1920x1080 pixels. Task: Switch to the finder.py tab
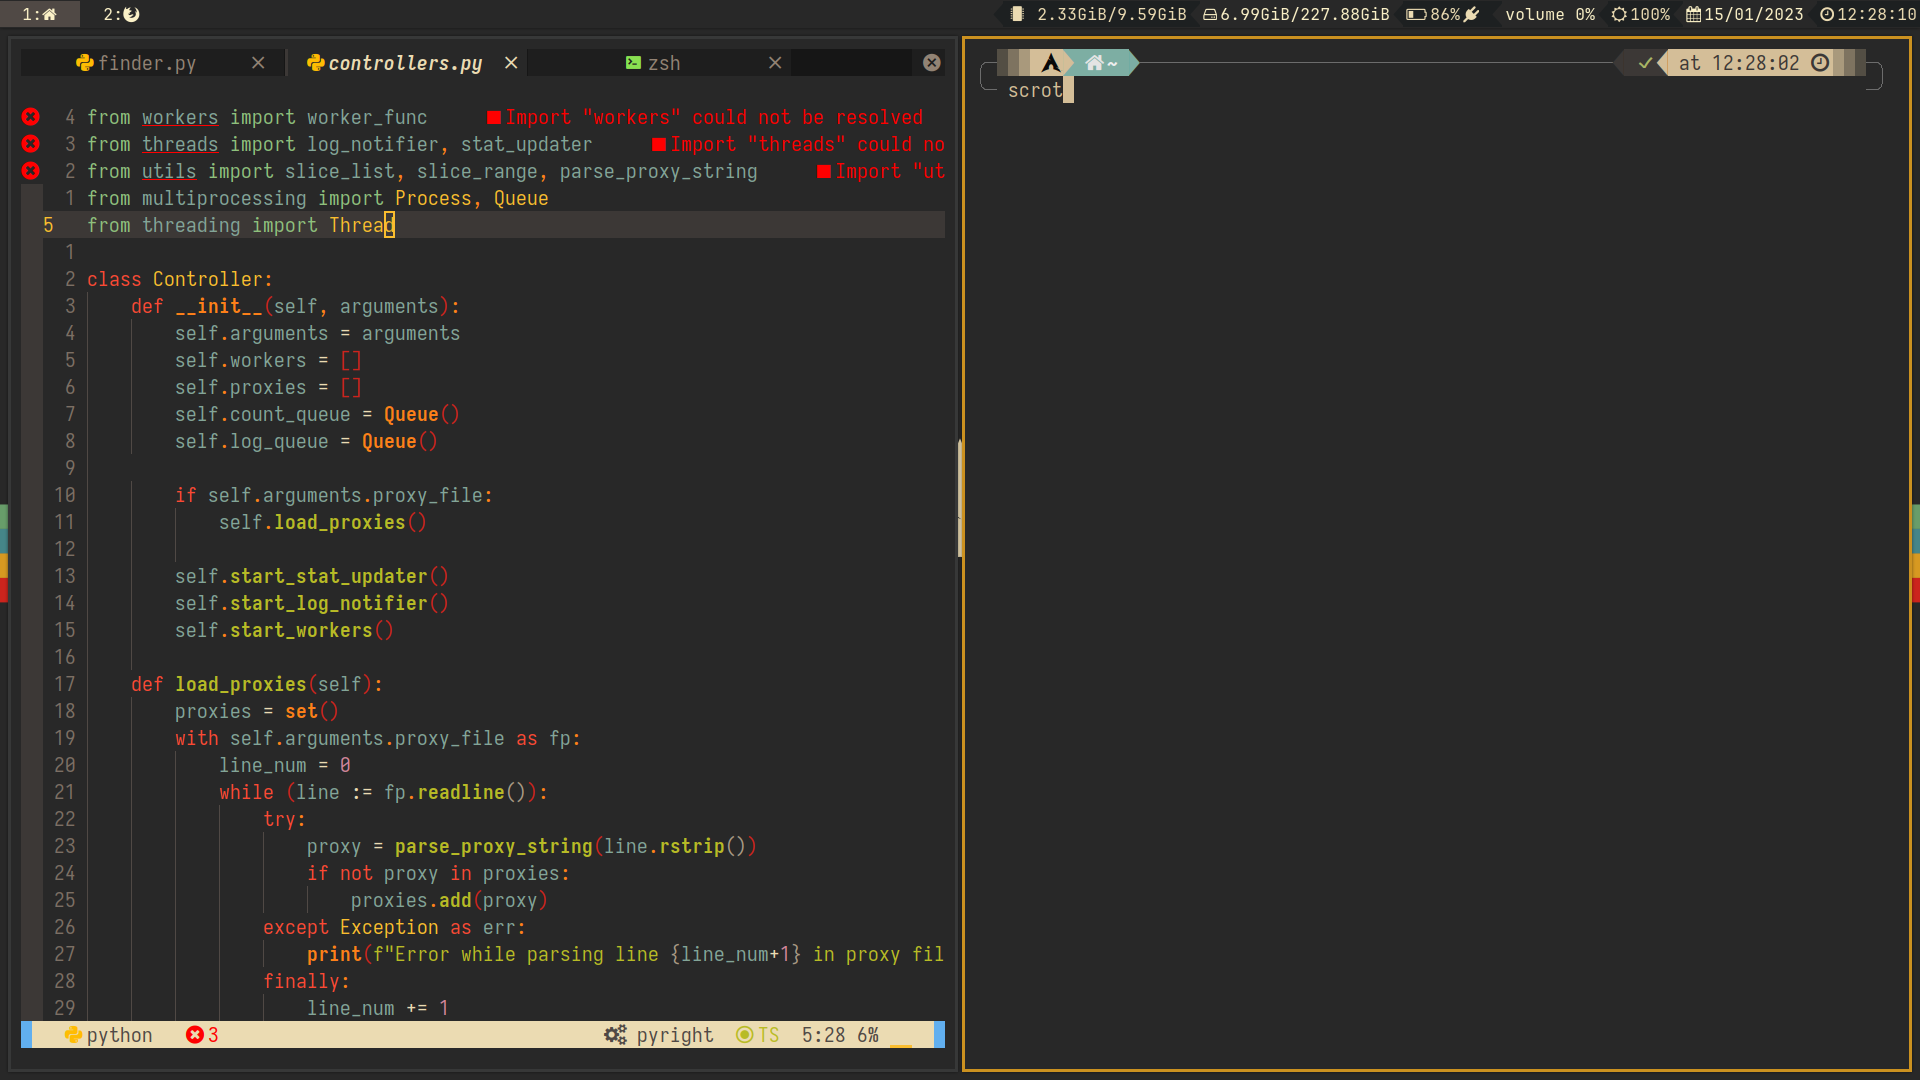click(x=147, y=63)
